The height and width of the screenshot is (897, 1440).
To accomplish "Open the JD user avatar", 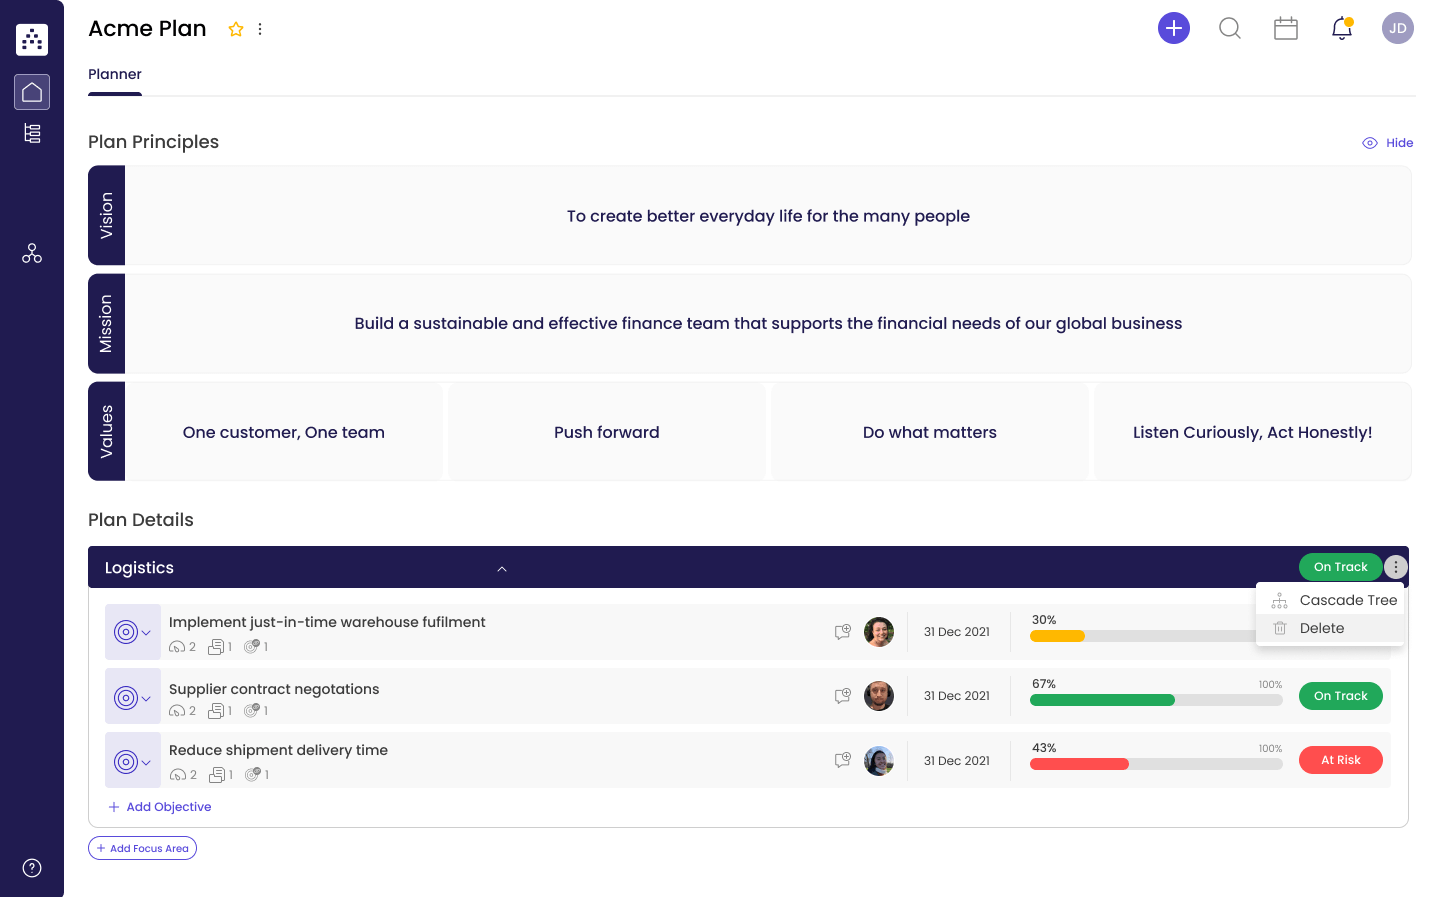I will pos(1398,28).
